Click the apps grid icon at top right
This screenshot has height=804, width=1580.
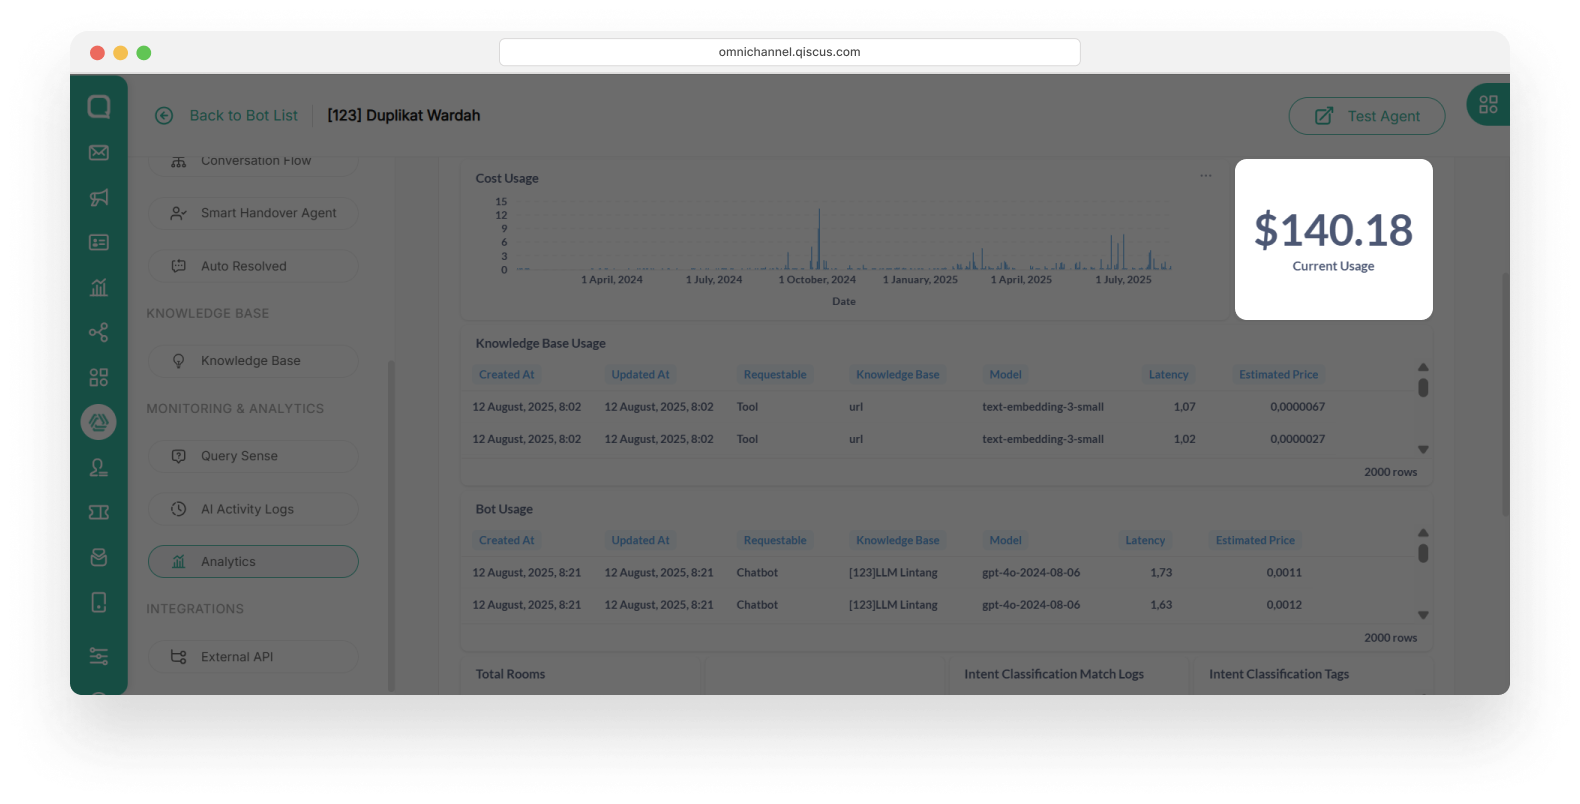[1488, 105]
